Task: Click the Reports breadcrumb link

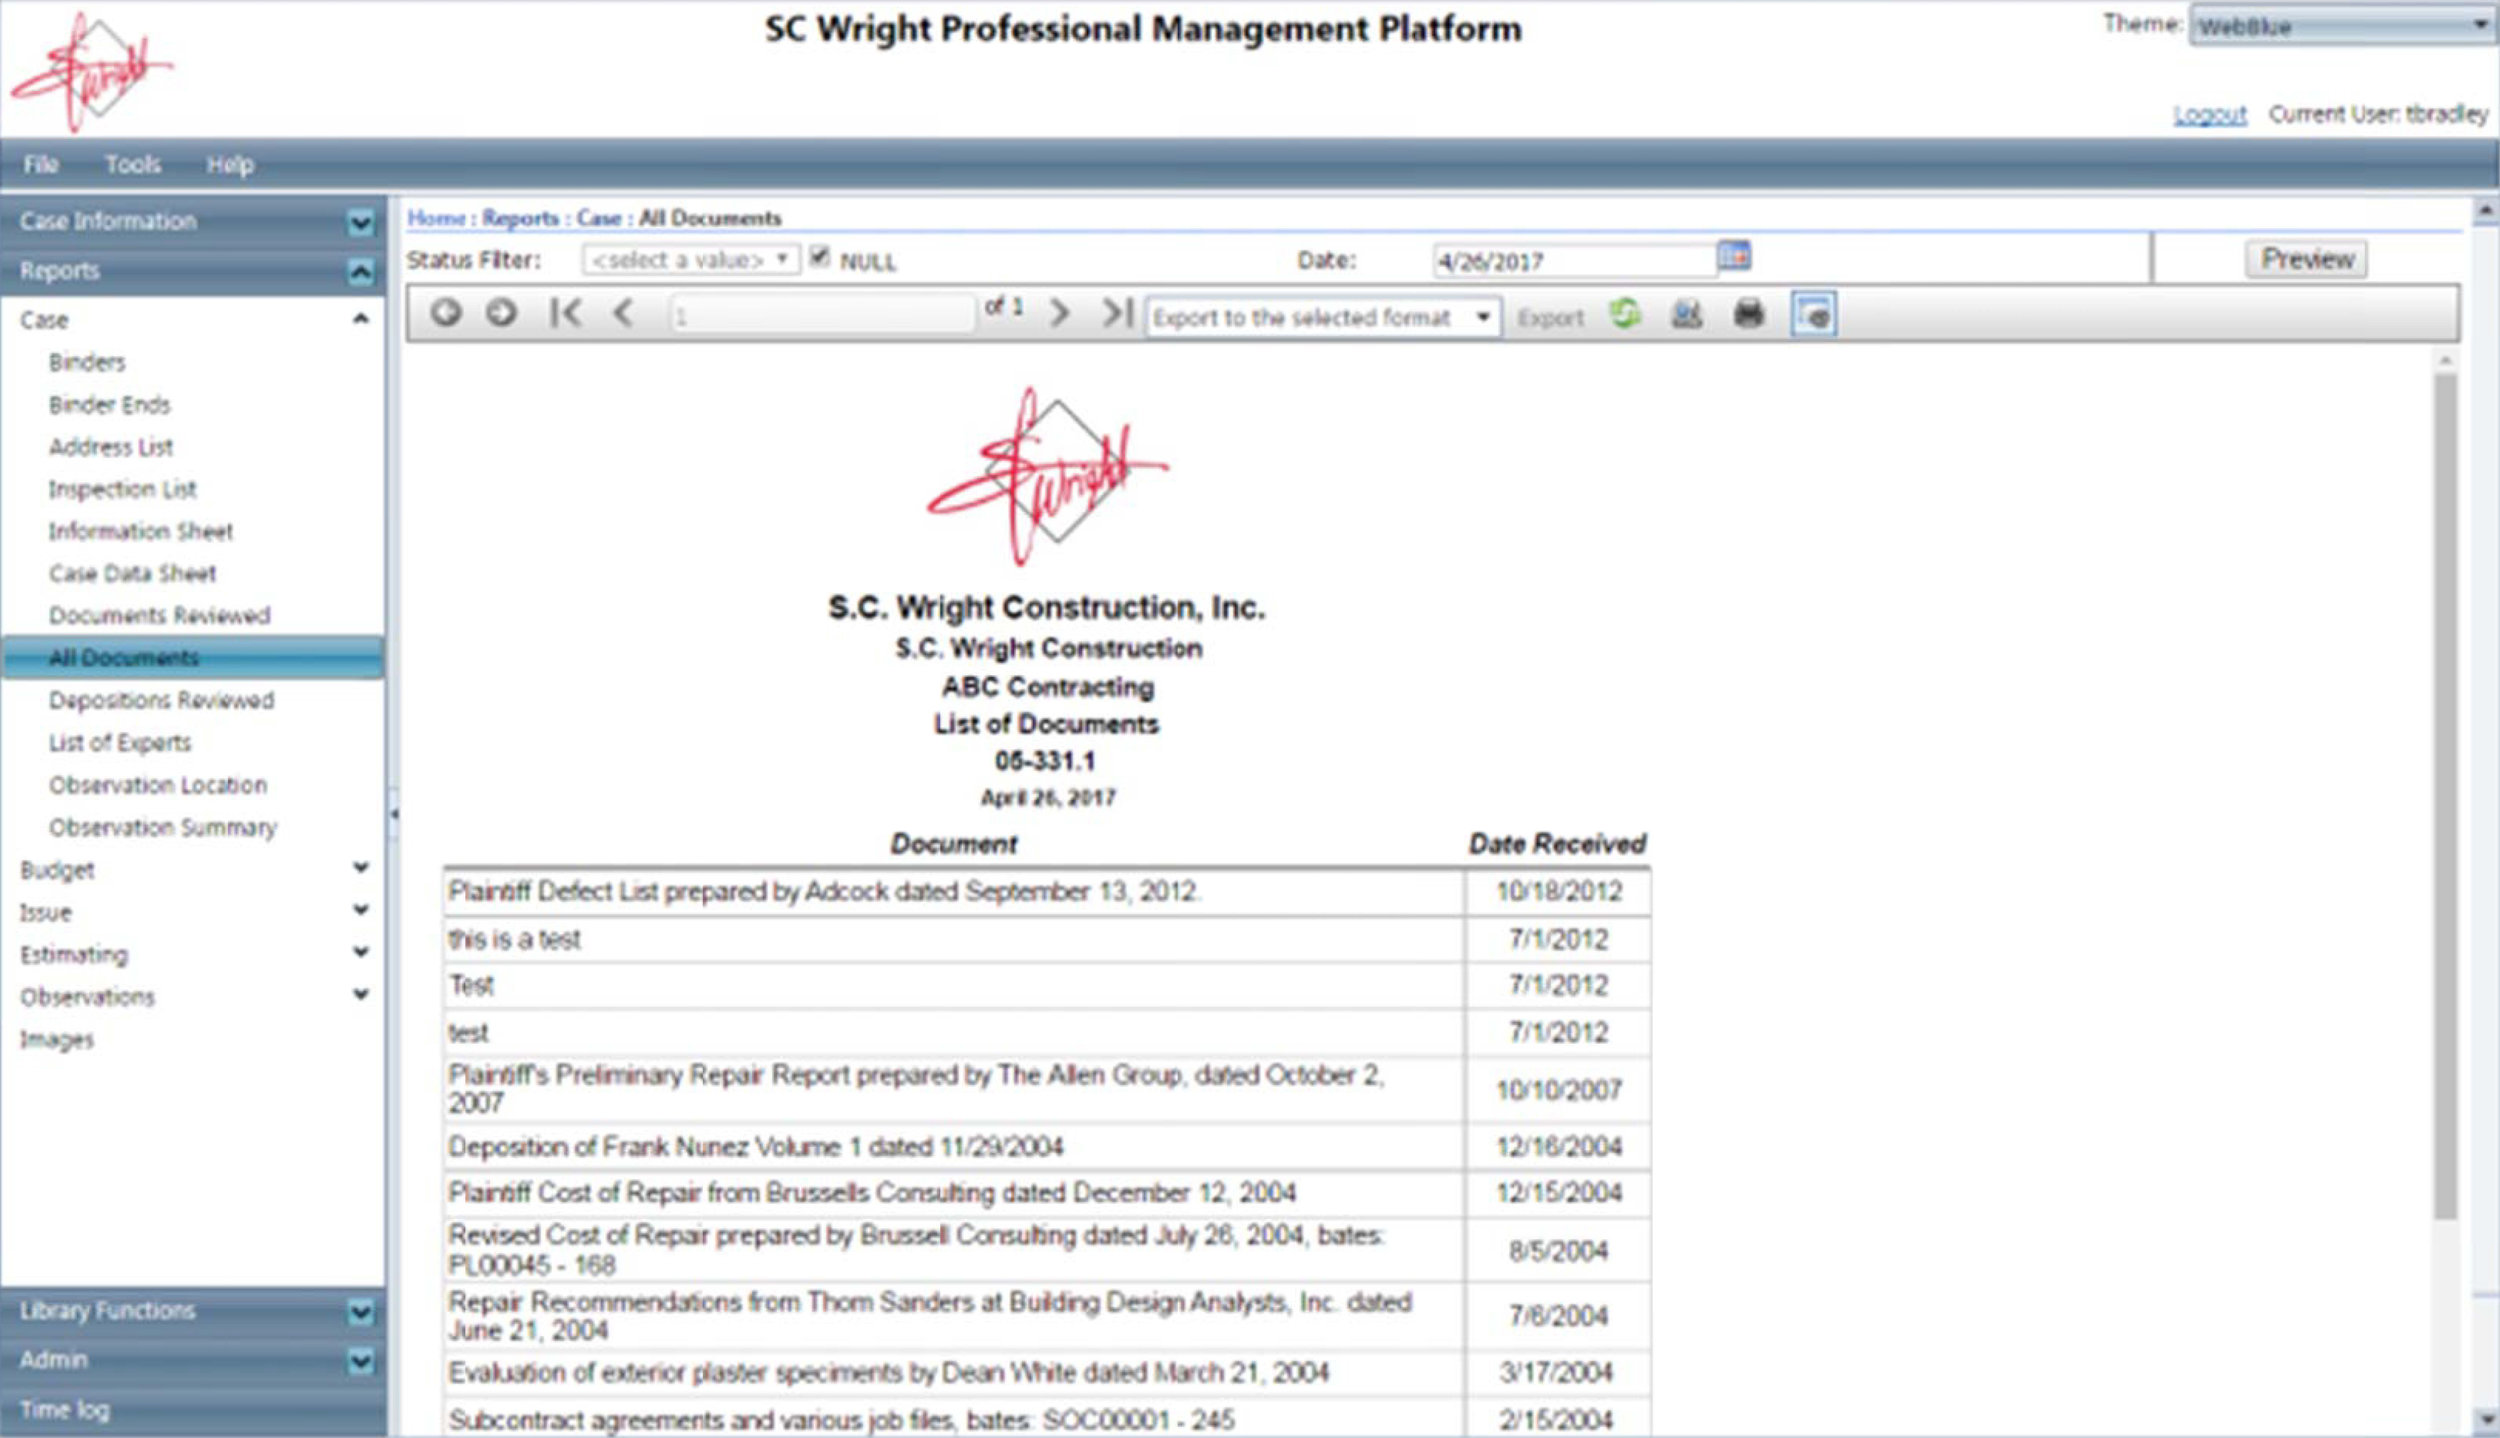Action: [x=520, y=218]
